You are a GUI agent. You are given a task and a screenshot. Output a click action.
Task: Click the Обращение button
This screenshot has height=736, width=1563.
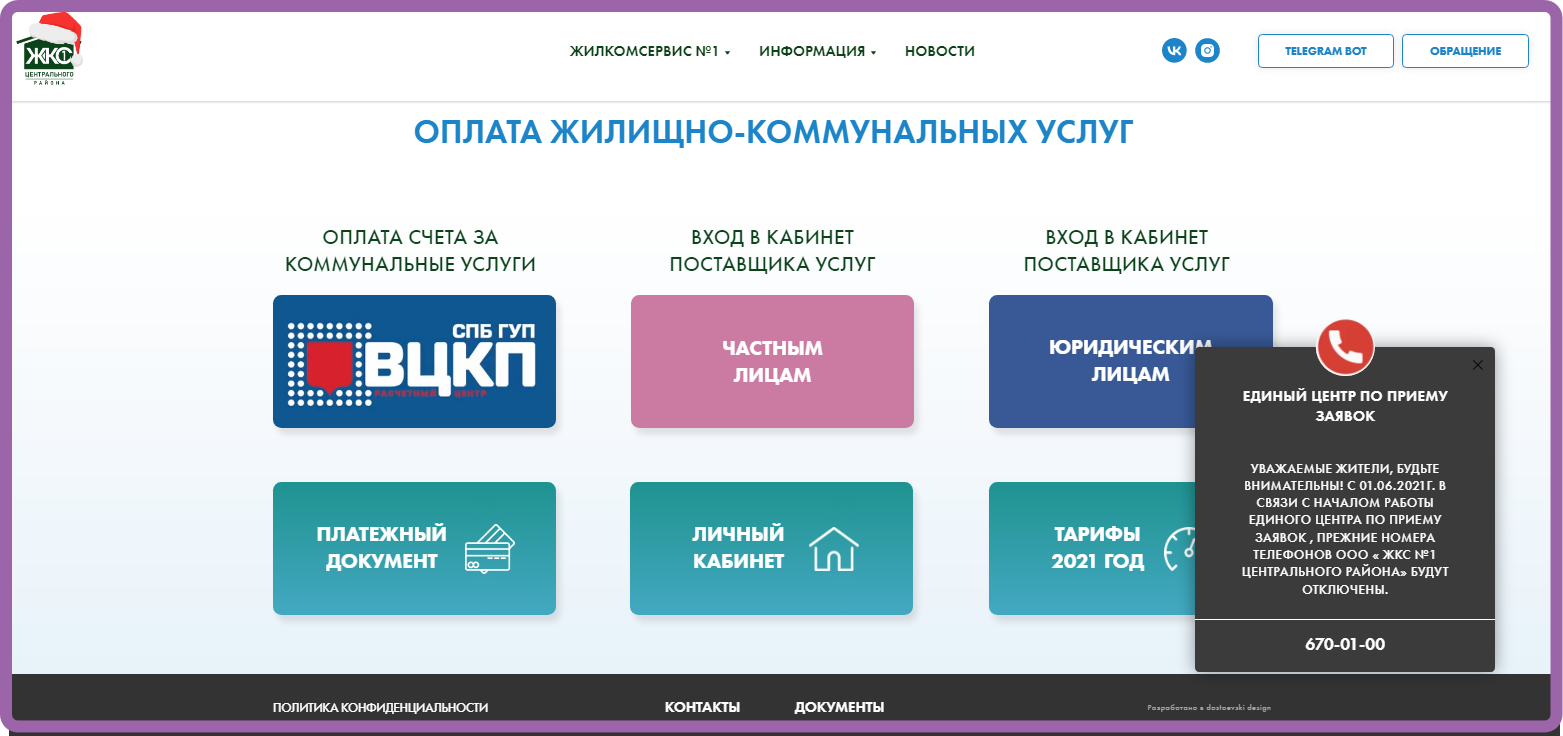coord(1465,51)
